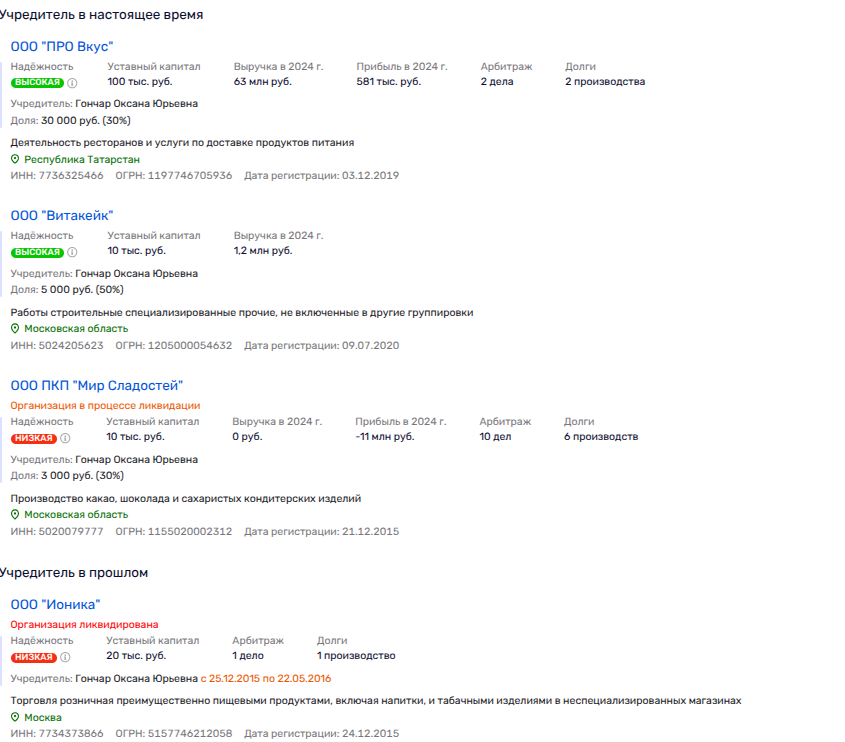The image size is (845, 742).
Task: Click Москва region link under Ионика
Action: click(x=43, y=718)
